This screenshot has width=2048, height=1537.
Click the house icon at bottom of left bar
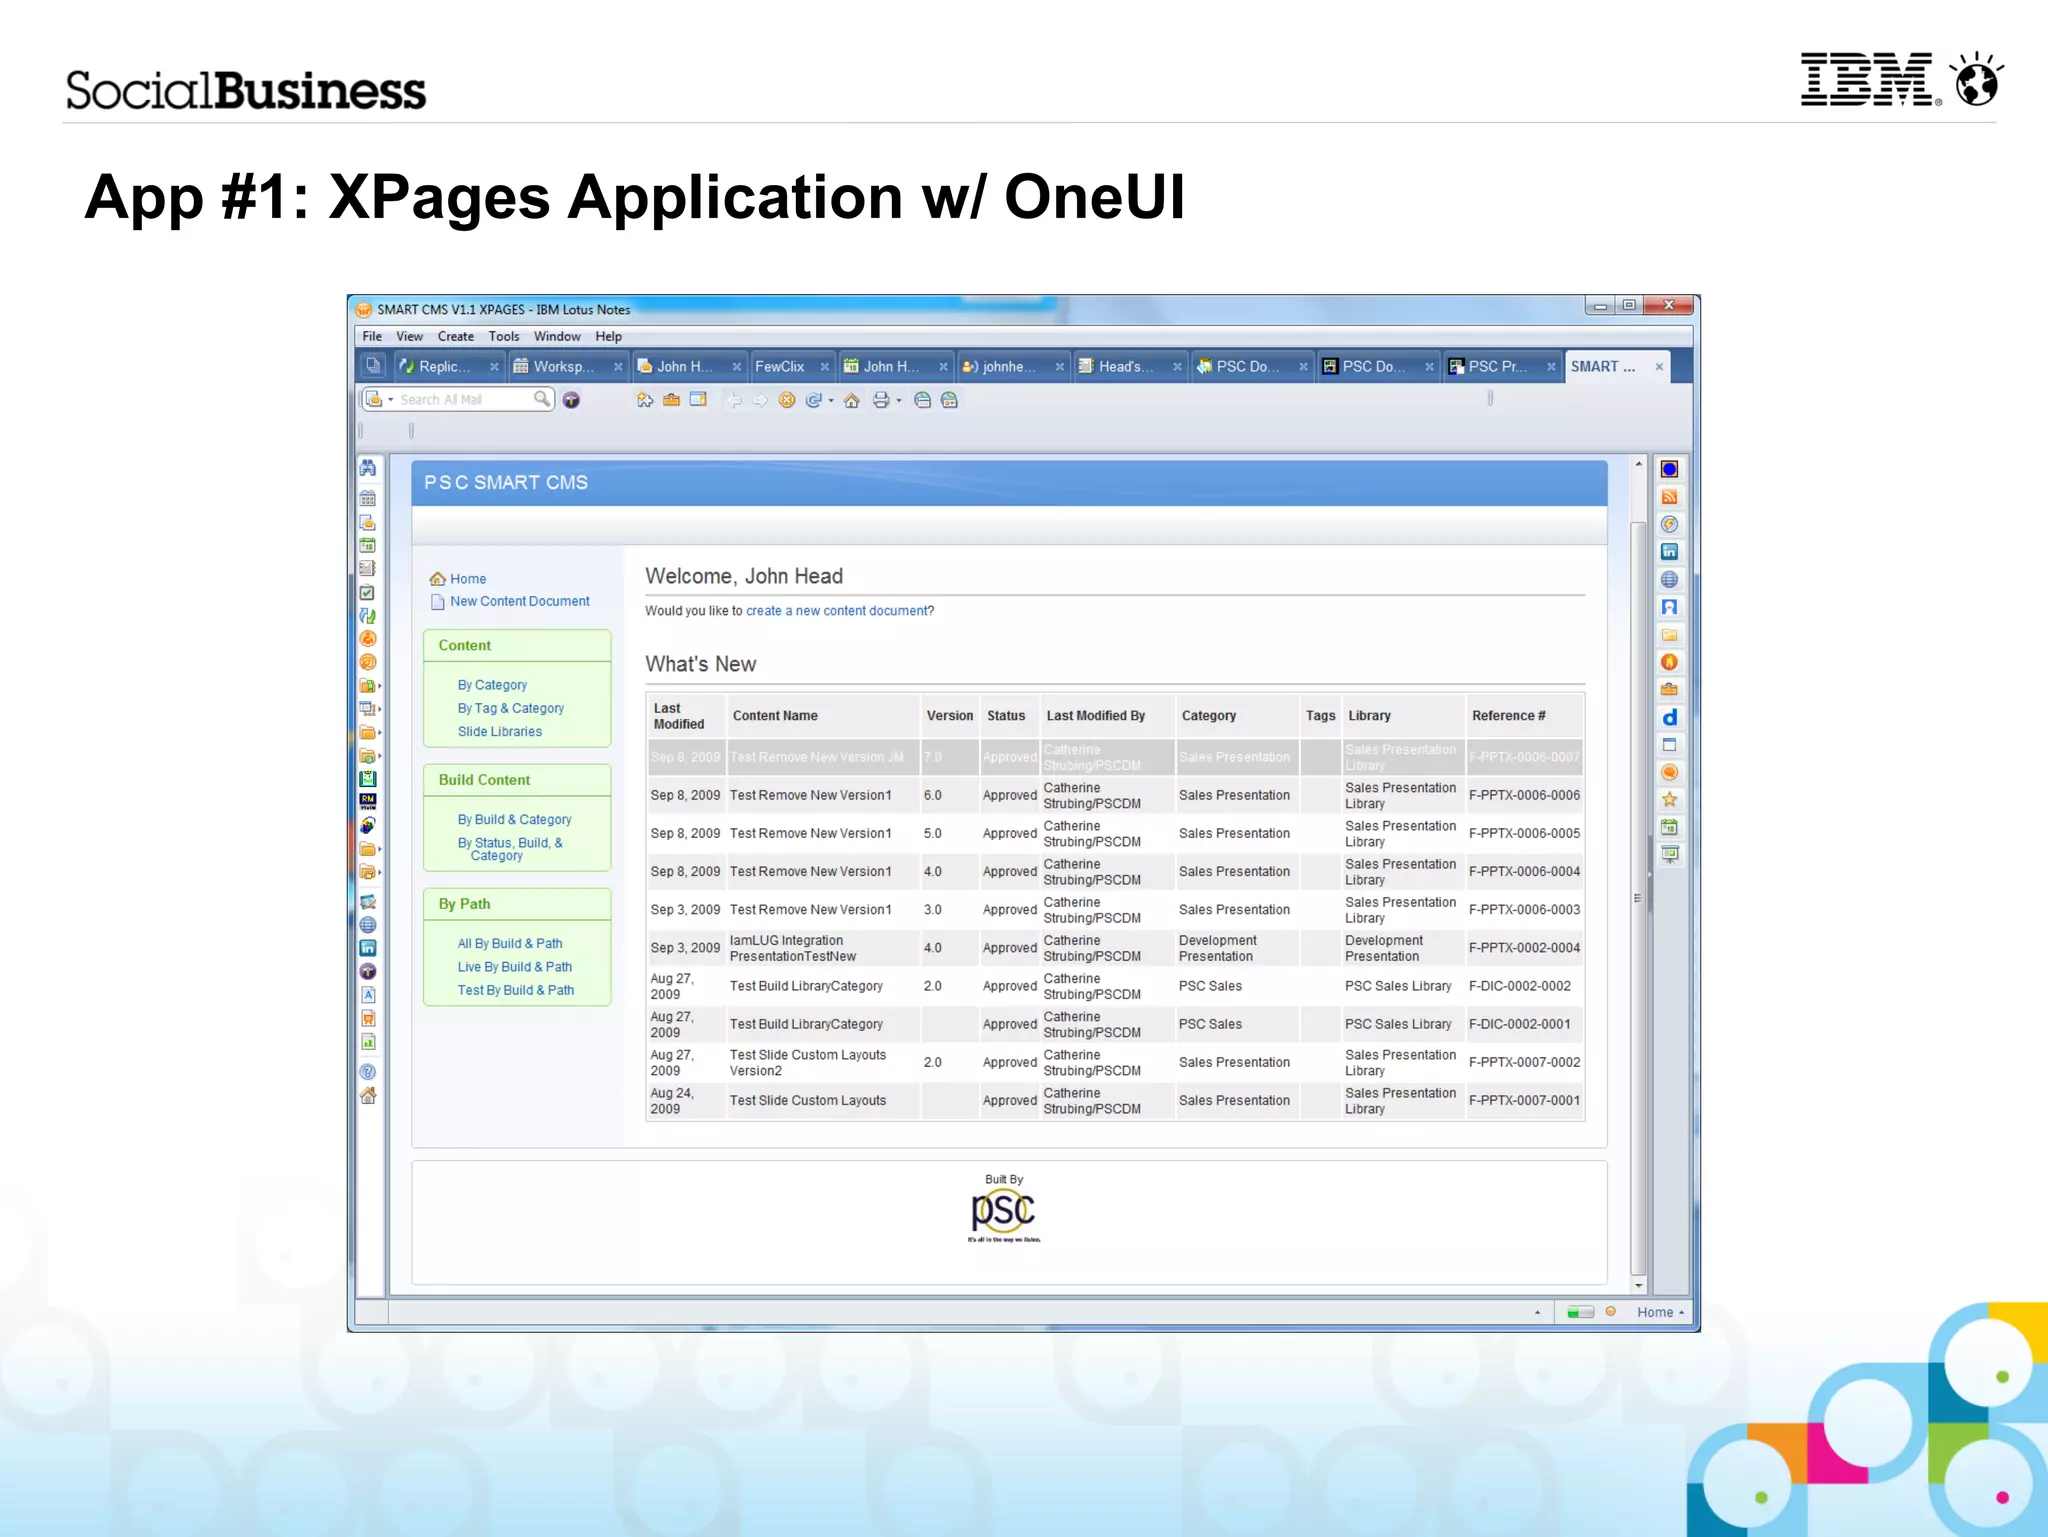coord(368,1096)
